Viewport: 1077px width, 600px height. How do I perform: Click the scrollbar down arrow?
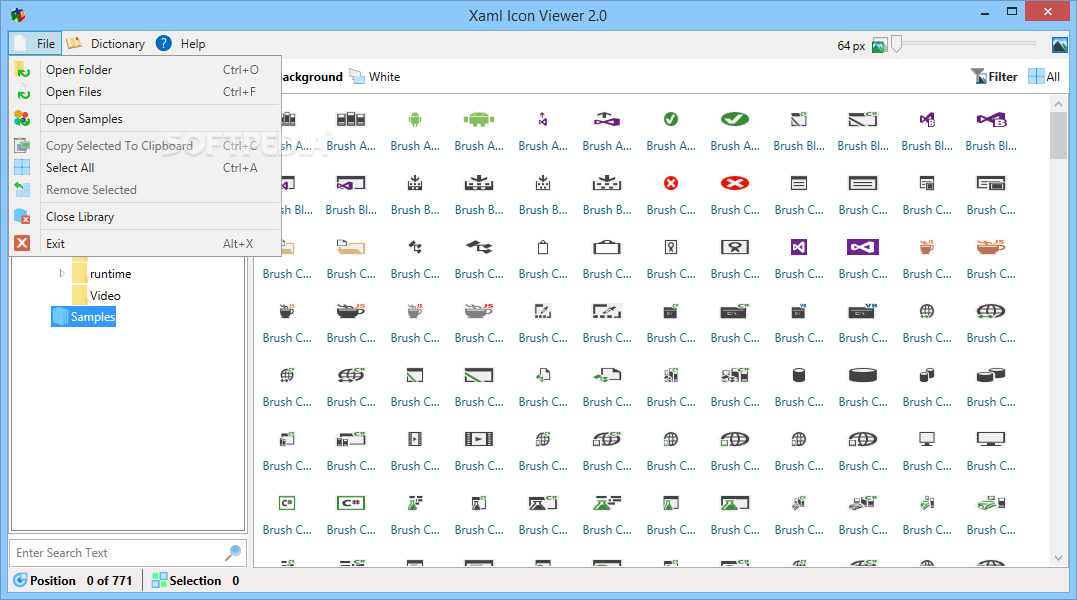(x=1058, y=558)
